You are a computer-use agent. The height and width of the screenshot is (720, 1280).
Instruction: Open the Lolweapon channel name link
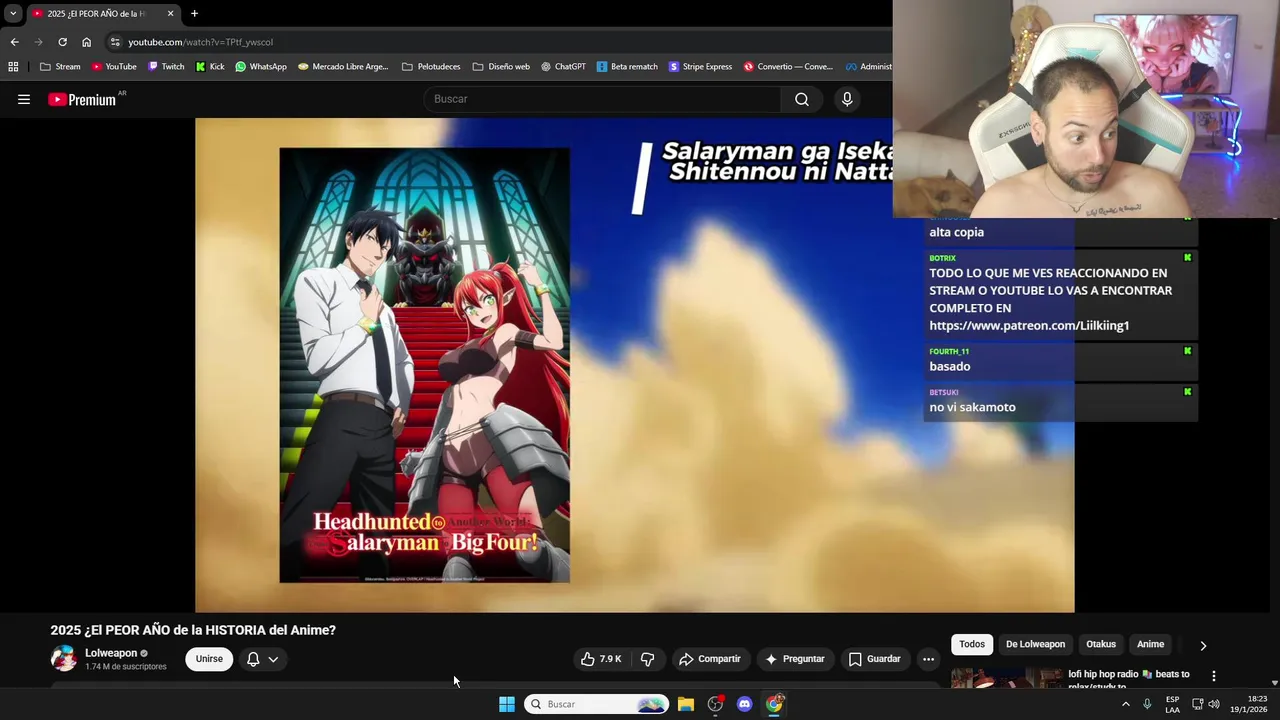click(x=111, y=653)
